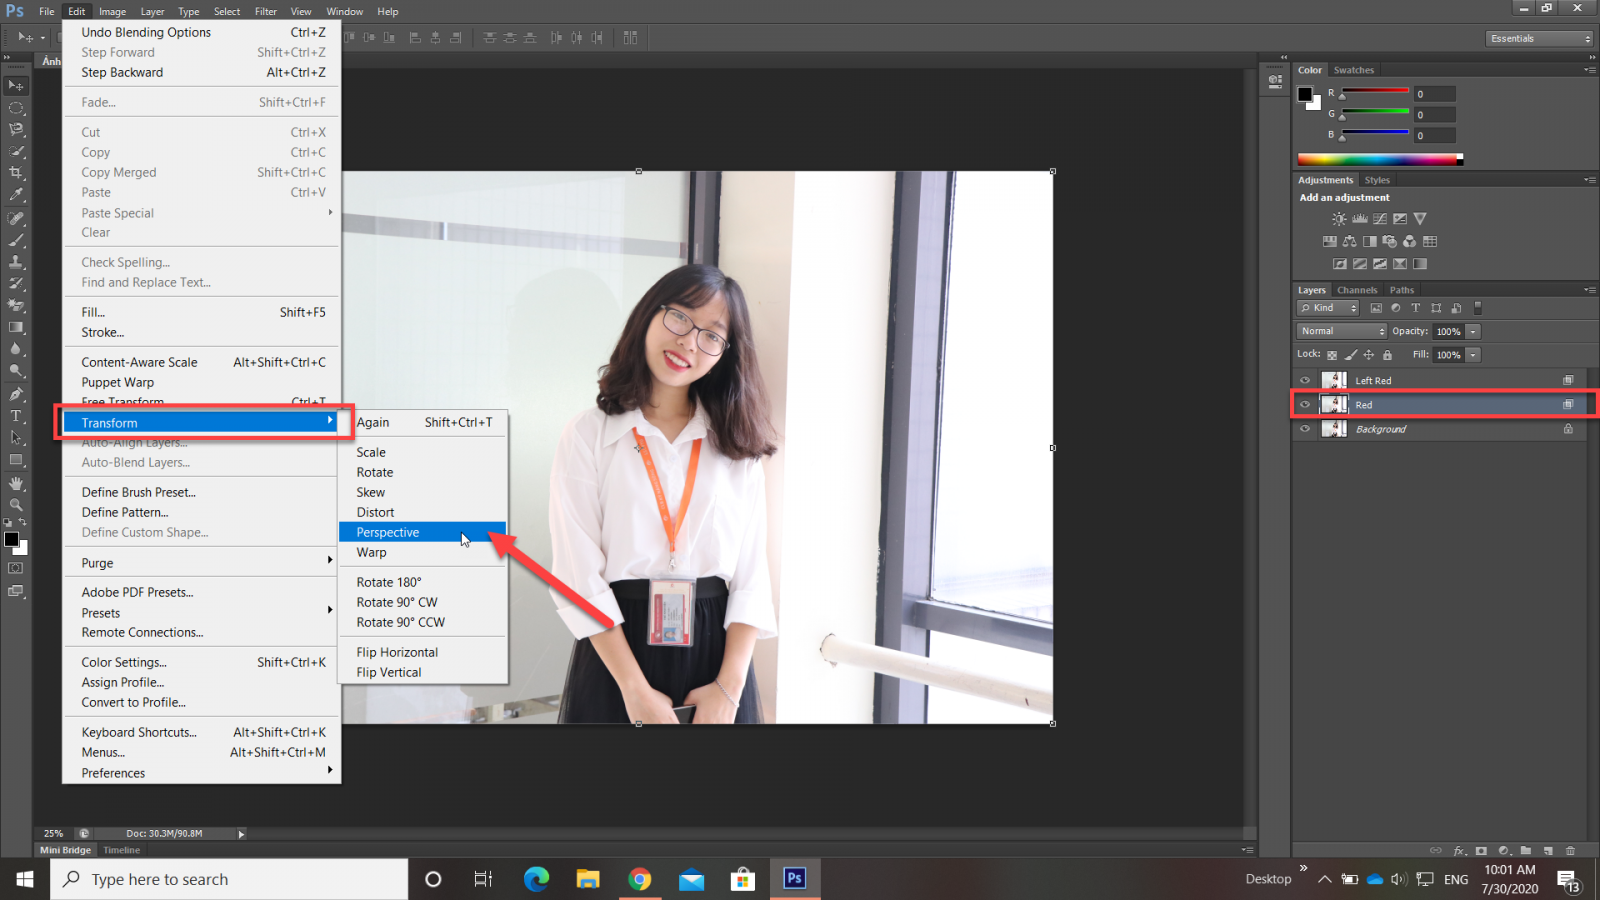Click the Windows taskbar search box

tap(230, 879)
